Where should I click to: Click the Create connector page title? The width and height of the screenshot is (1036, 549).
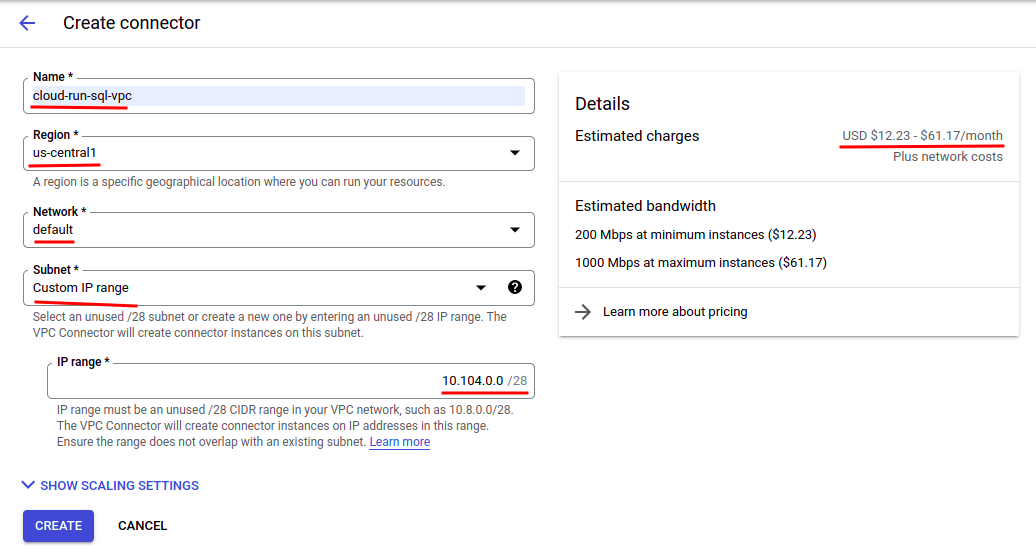pyautogui.click(x=132, y=23)
